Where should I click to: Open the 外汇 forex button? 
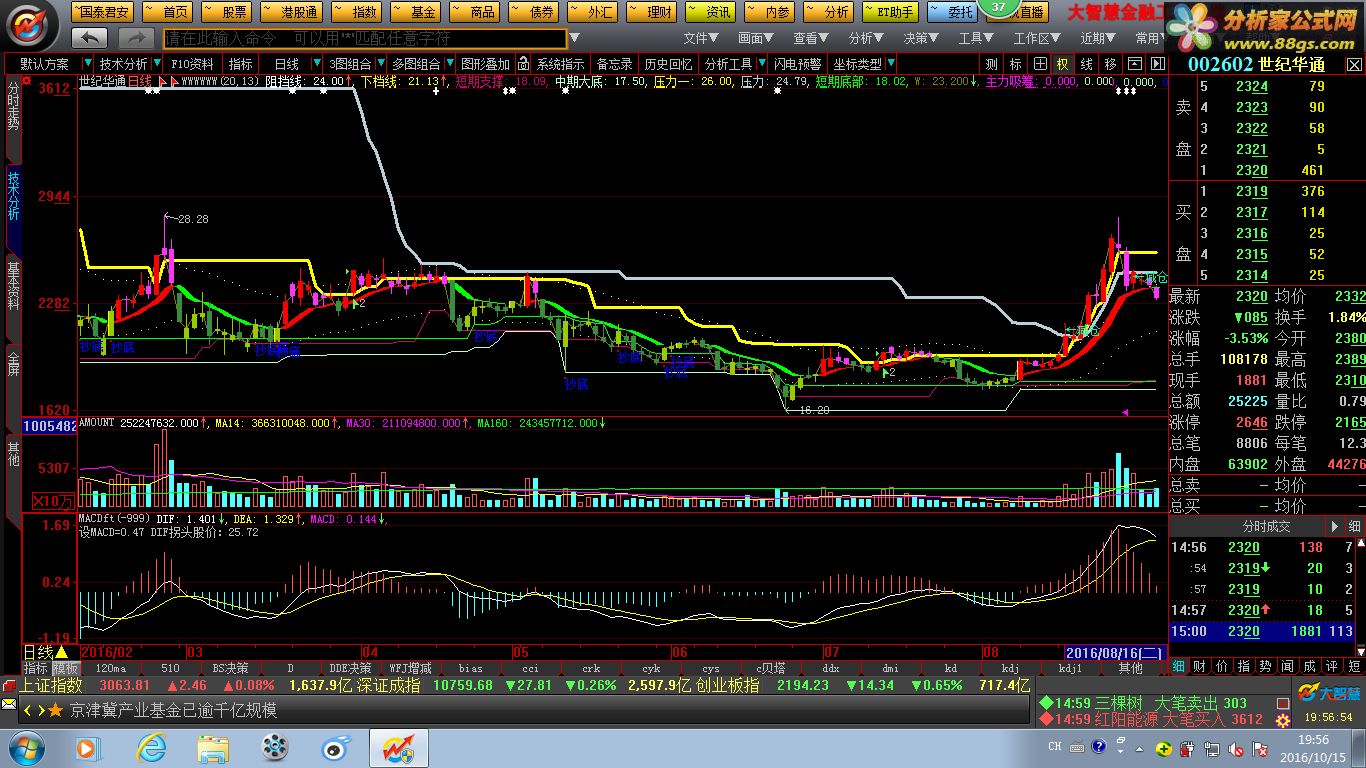pyautogui.click(x=593, y=12)
